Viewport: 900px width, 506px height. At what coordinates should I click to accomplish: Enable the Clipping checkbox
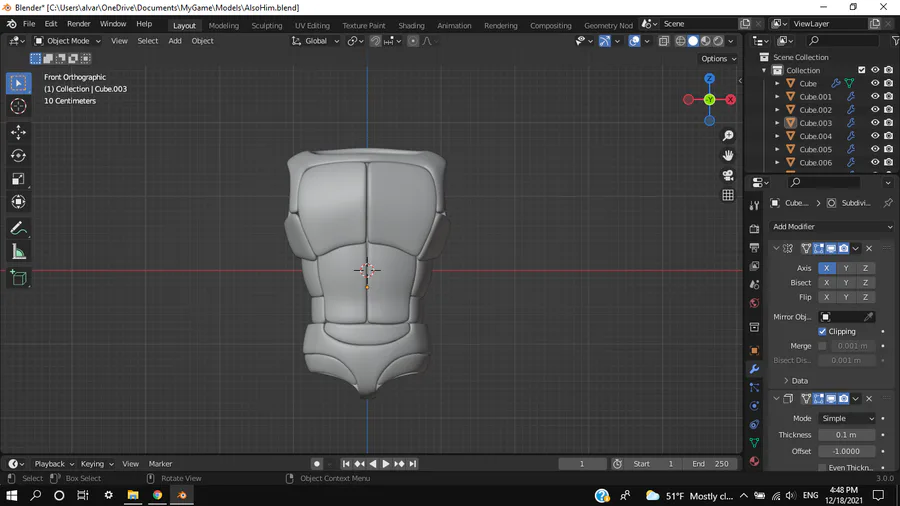(823, 331)
